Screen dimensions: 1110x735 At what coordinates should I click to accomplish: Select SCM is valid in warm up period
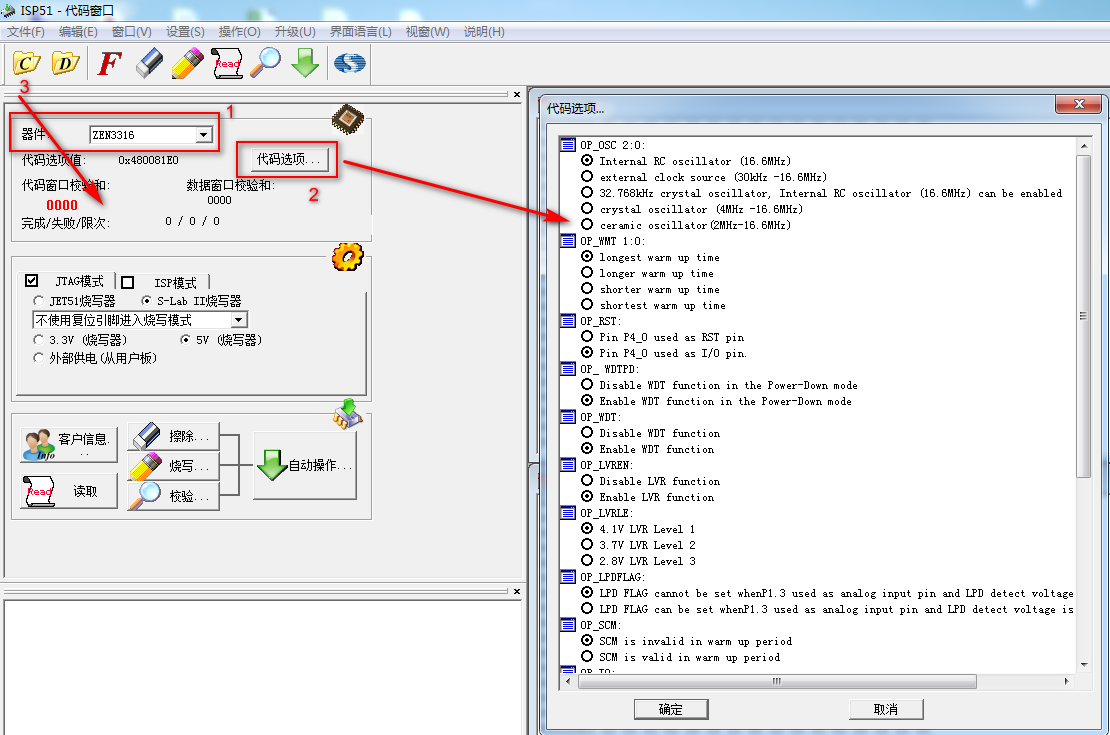point(587,657)
